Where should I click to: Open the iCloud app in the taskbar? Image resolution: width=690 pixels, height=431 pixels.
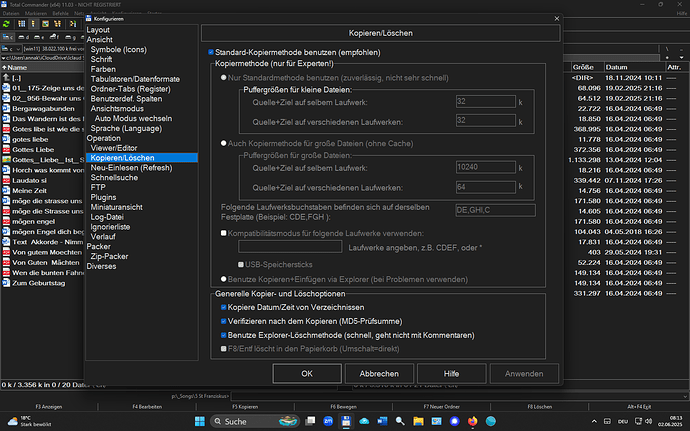[x=364, y=421]
